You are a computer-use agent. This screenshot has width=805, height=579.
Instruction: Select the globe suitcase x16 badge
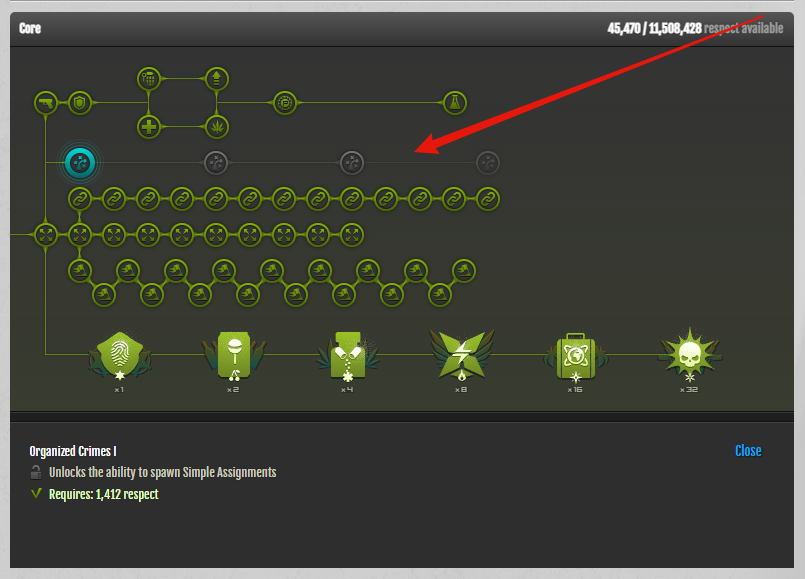(x=576, y=358)
